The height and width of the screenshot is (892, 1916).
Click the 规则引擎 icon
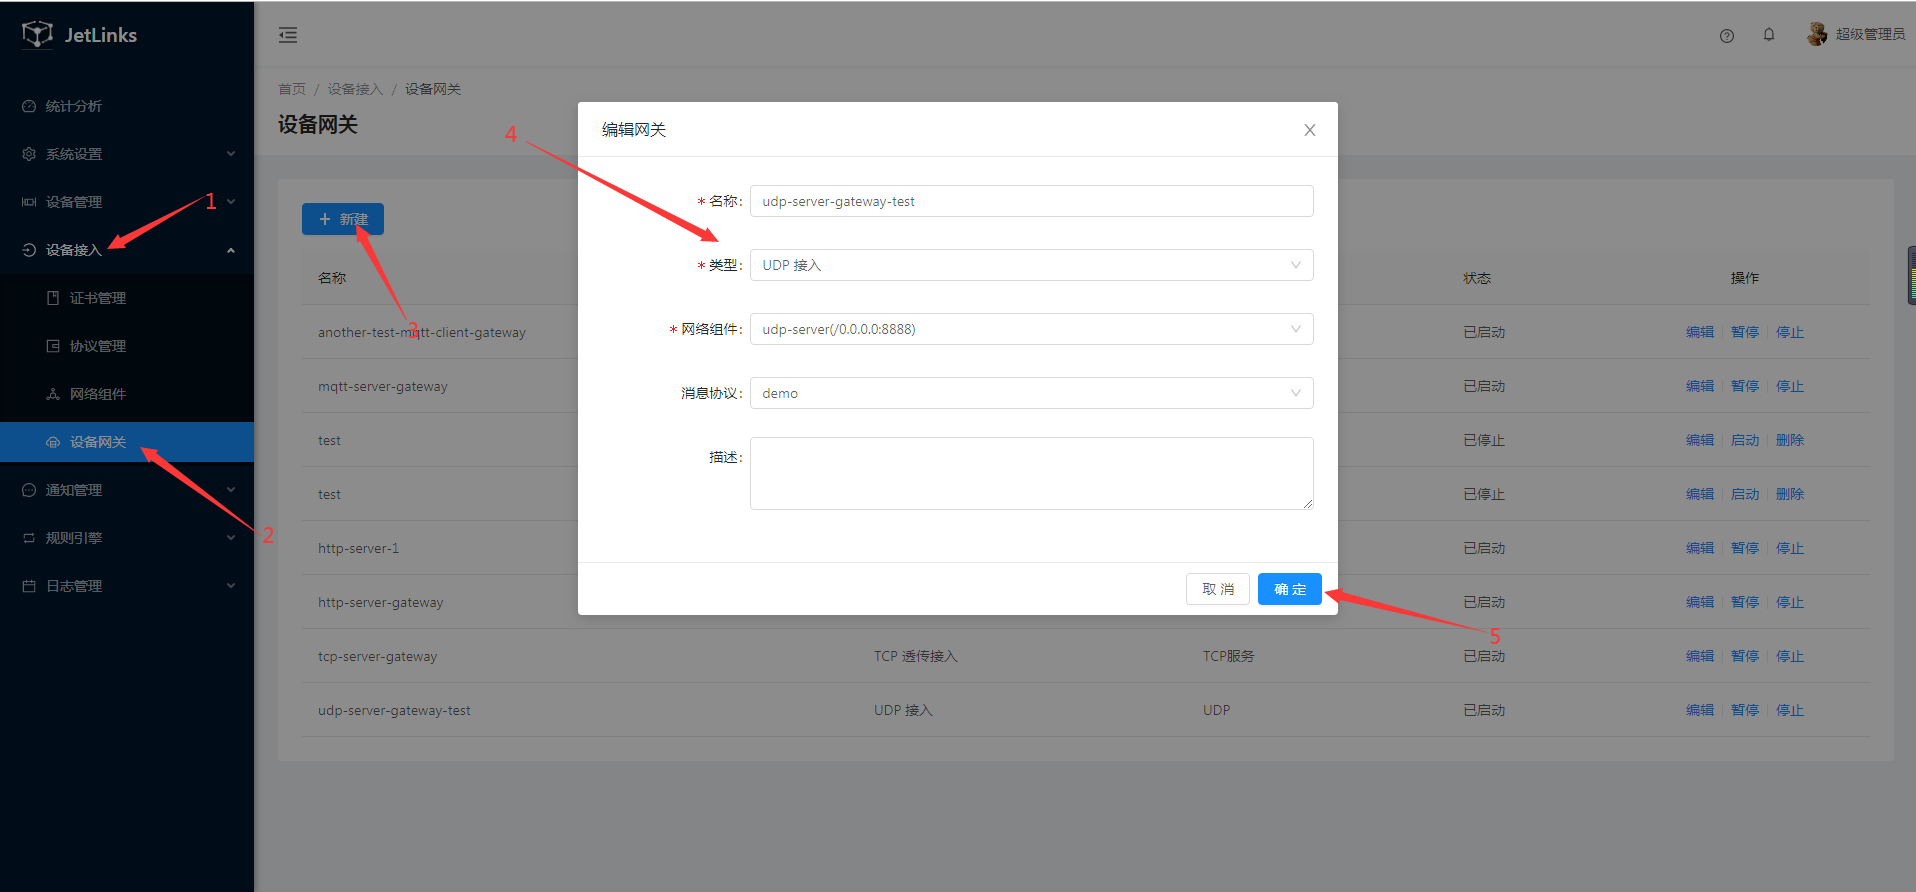(x=29, y=538)
